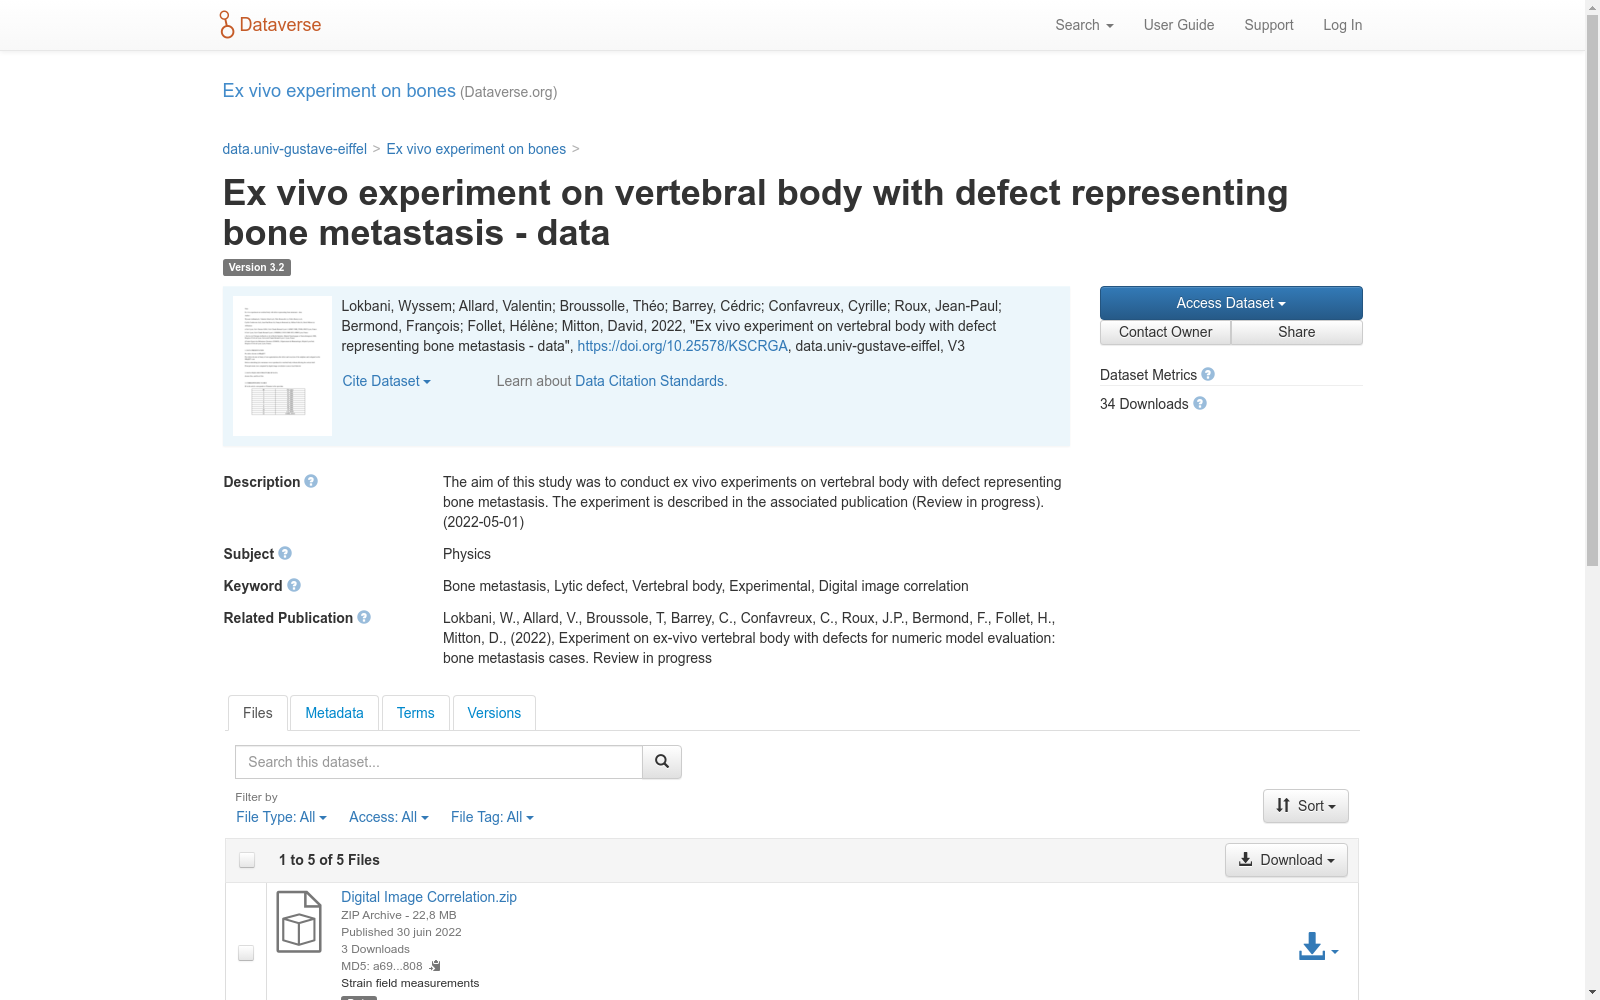Open the dataset DOI link
Screen dimensions: 1600x1000
[x=682, y=346]
